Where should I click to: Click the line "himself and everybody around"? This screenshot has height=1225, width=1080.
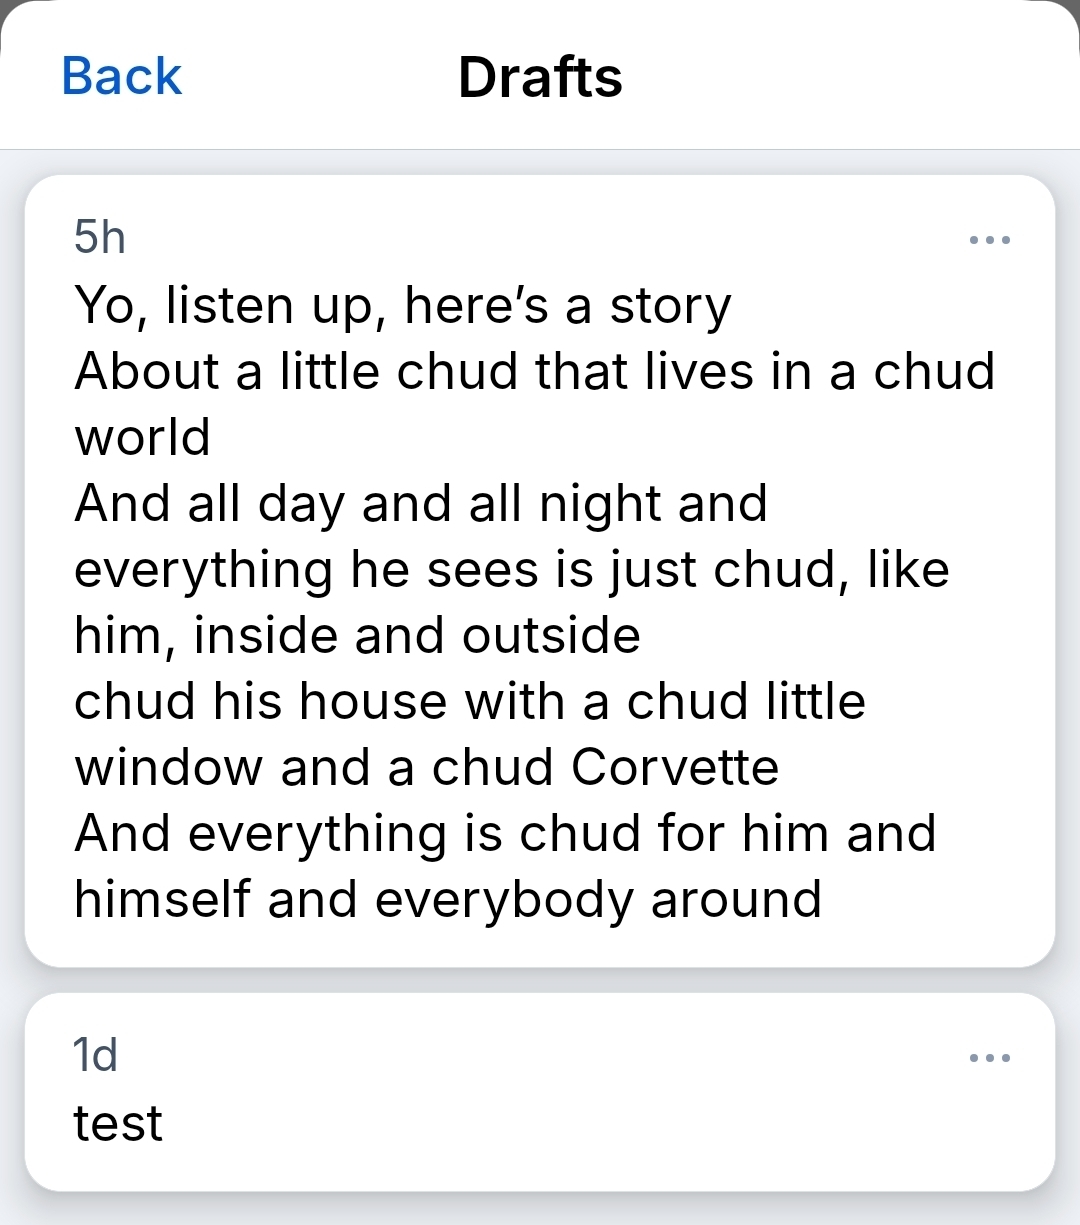pos(448,900)
